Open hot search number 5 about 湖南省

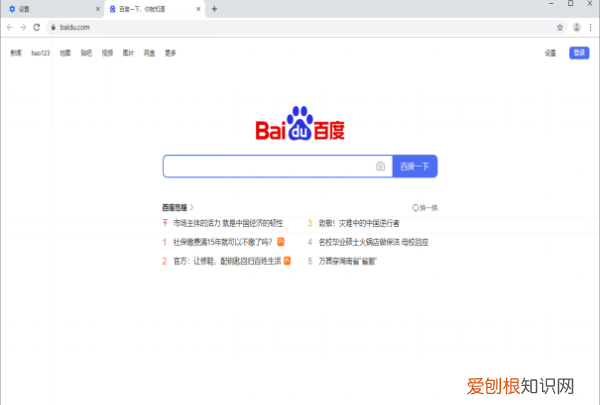(347, 261)
